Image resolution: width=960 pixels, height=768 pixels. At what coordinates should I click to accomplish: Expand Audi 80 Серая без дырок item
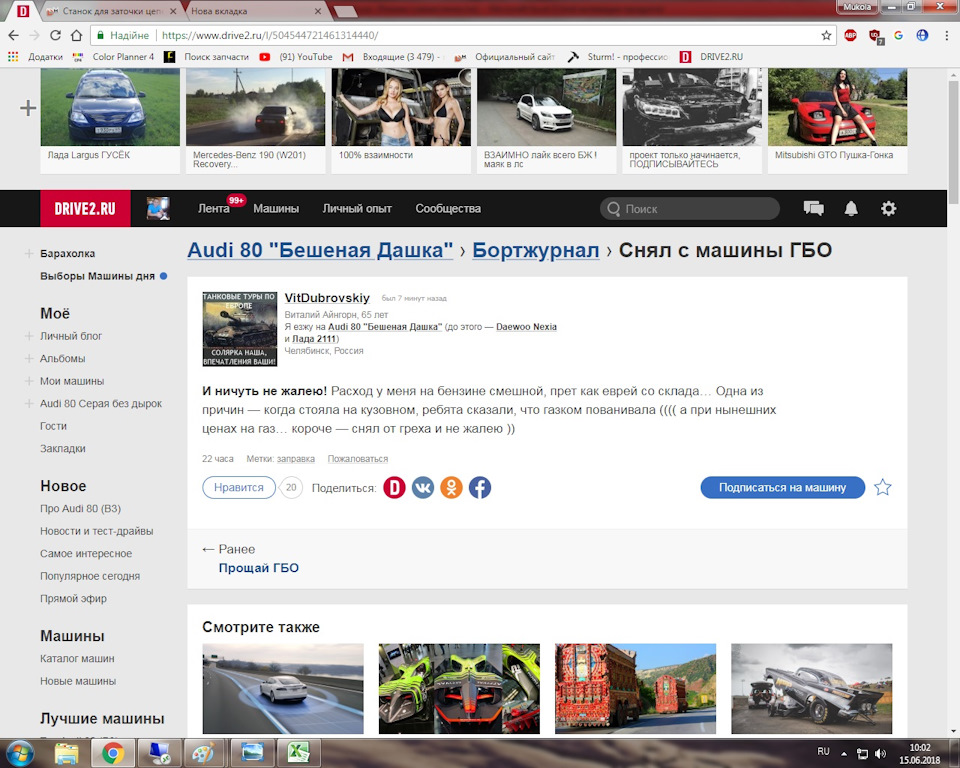[29, 404]
